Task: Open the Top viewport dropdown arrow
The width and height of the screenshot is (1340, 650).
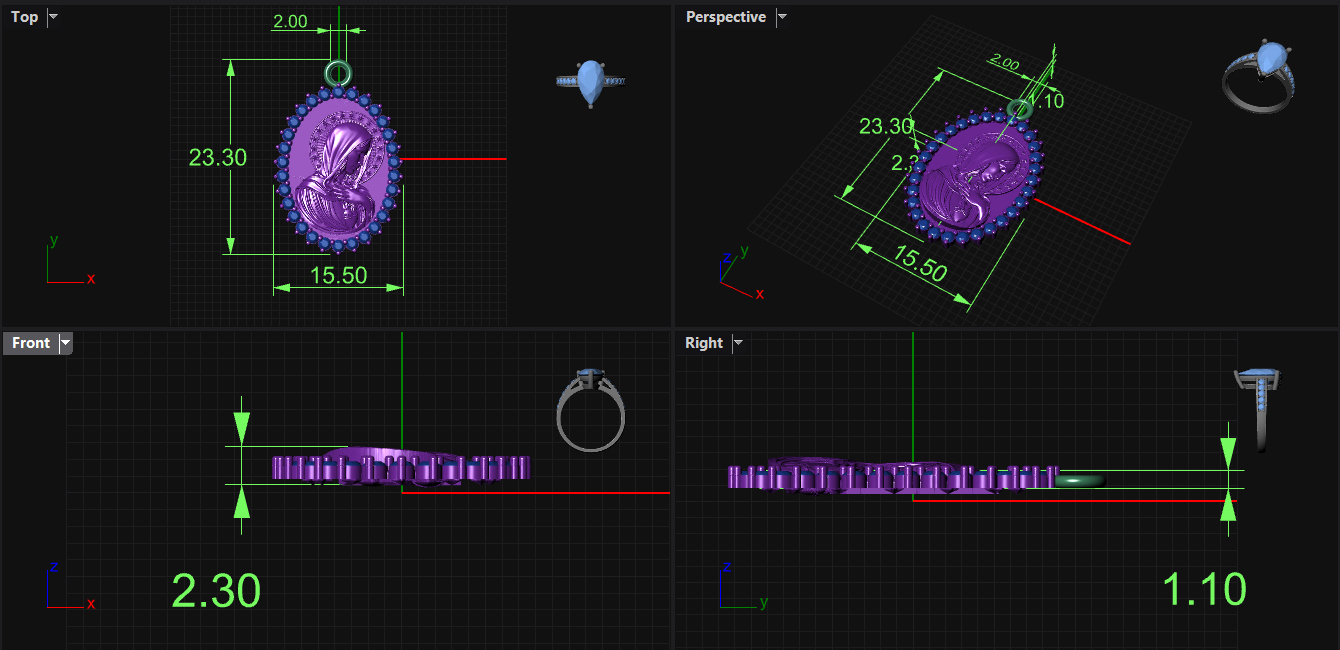Action: click(x=53, y=17)
